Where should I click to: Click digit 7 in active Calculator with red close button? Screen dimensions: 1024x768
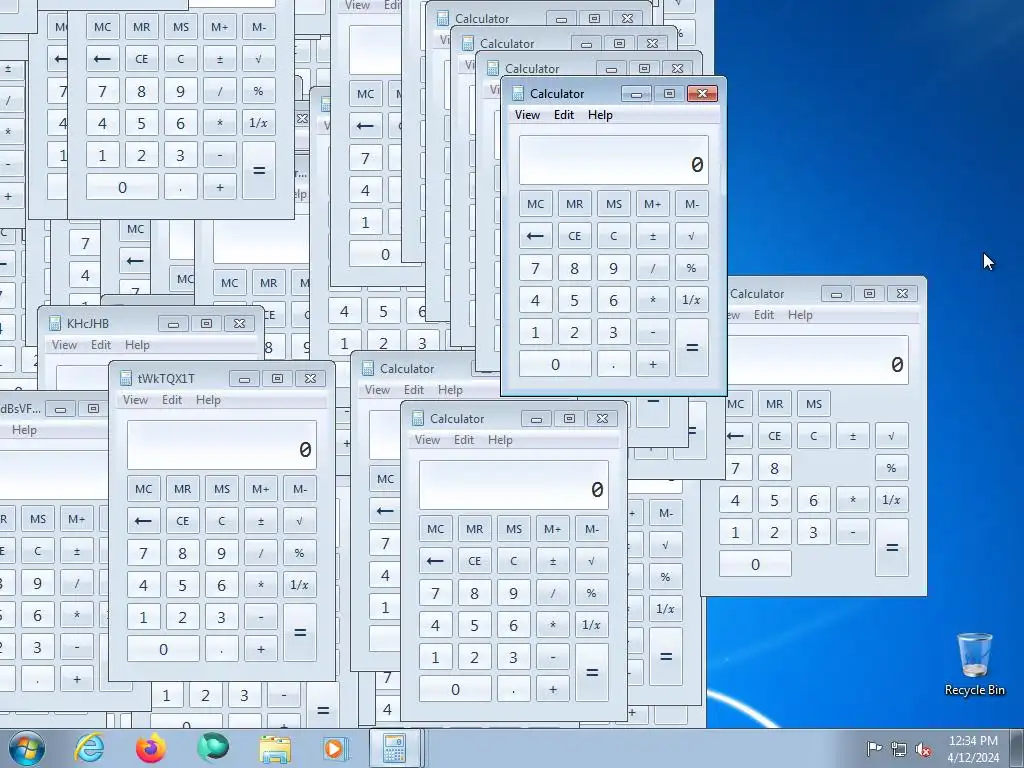[x=536, y=268]
